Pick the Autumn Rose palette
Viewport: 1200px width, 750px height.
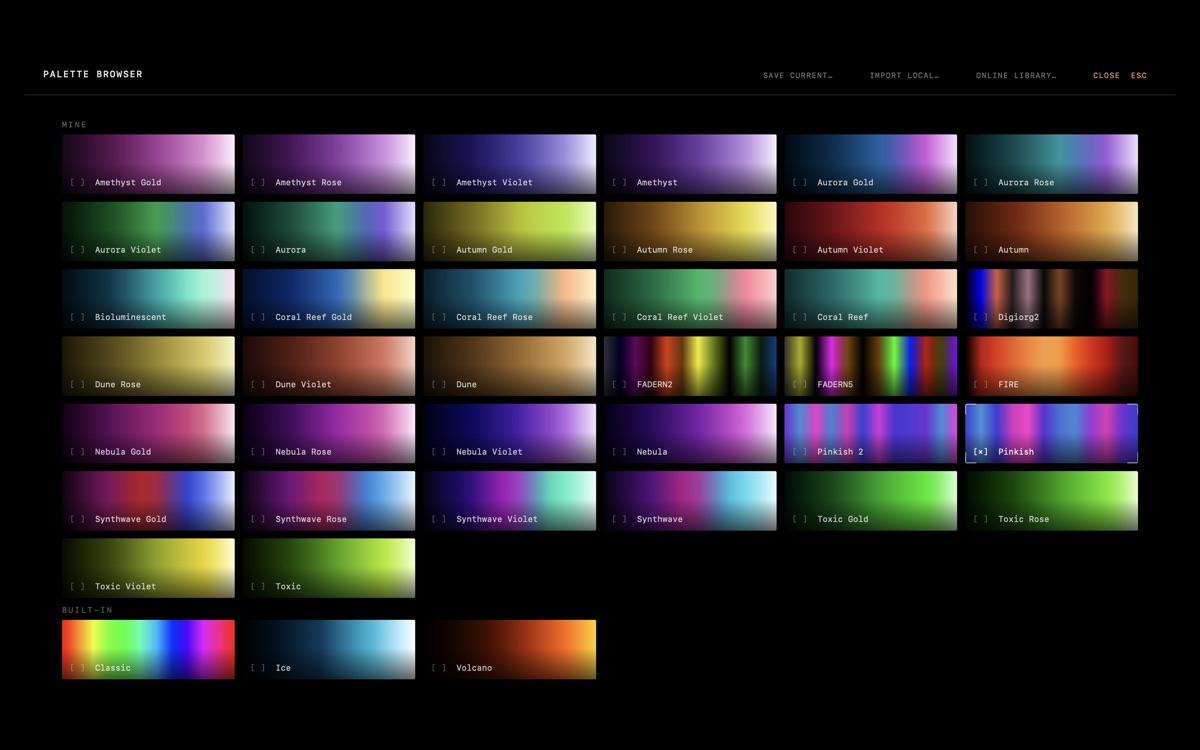(690, 231)
